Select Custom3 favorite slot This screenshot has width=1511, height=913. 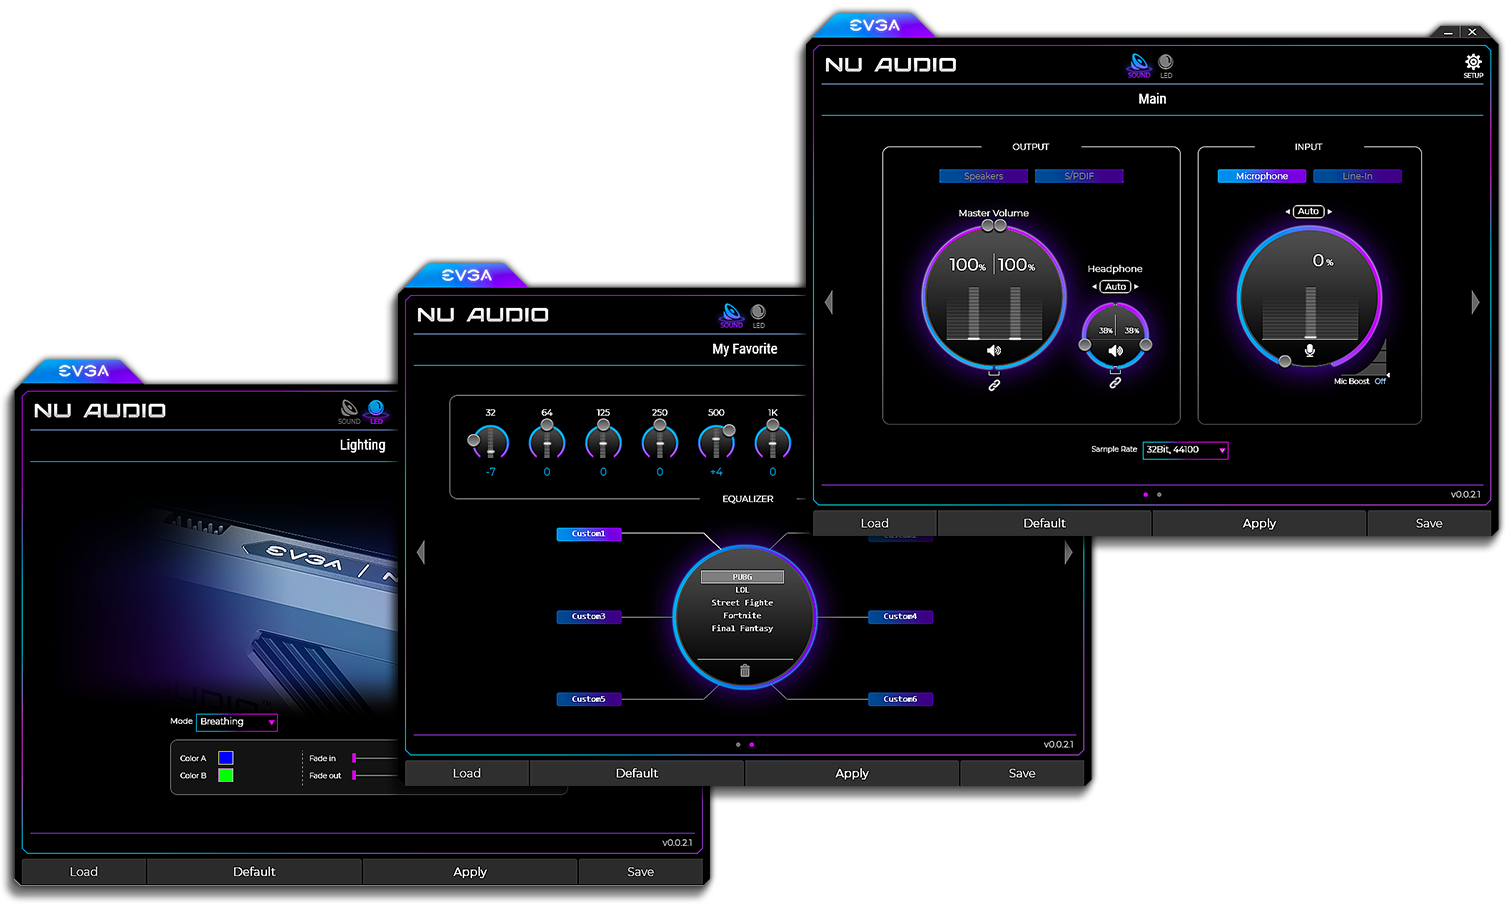(x=589, y=617)
